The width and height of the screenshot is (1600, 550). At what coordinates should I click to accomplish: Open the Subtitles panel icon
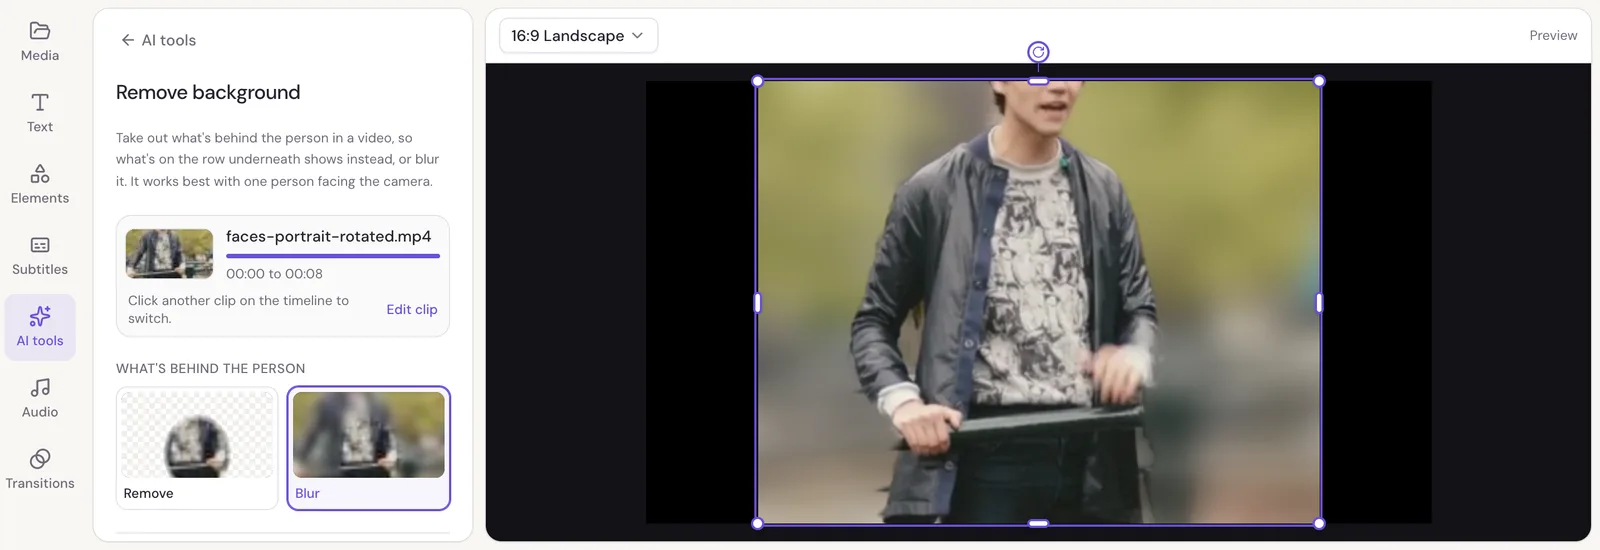[40, 245]
